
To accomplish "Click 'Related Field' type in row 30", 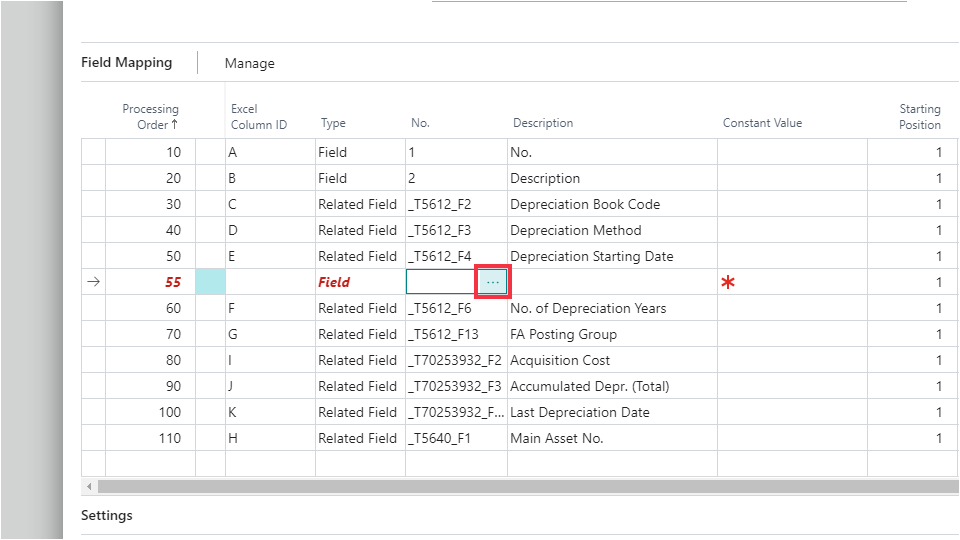I will click(360, 204).
